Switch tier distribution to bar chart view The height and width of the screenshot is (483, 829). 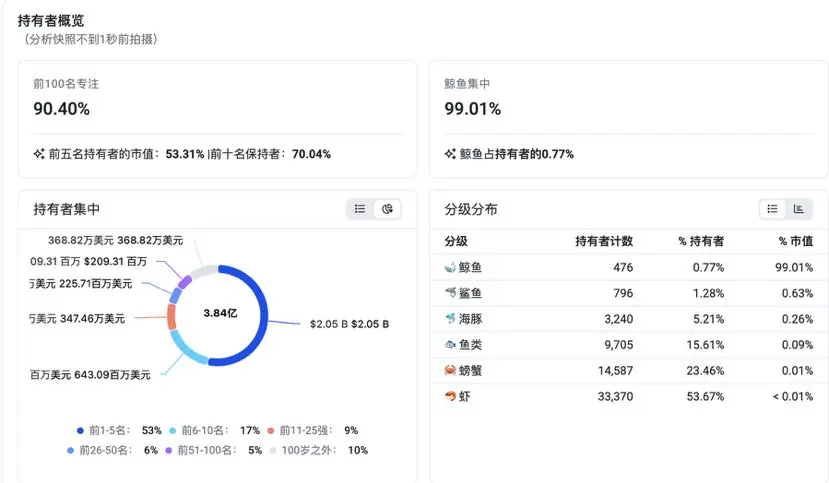798,209
